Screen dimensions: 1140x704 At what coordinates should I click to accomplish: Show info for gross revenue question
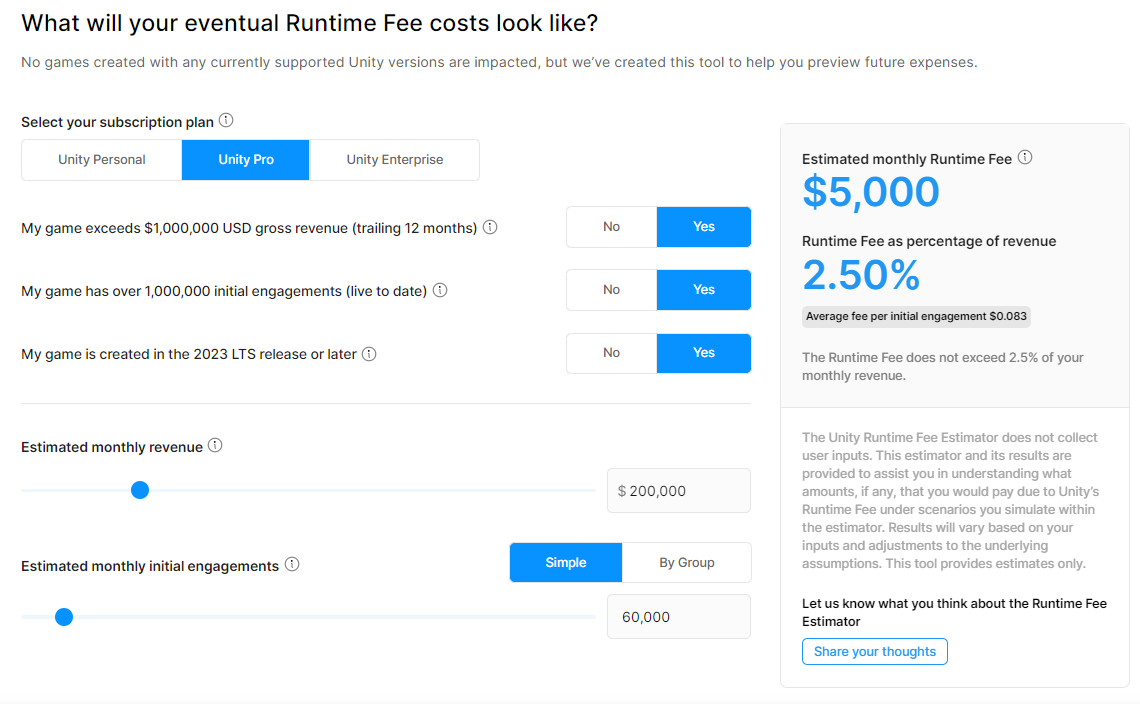[x=490, y=227]
